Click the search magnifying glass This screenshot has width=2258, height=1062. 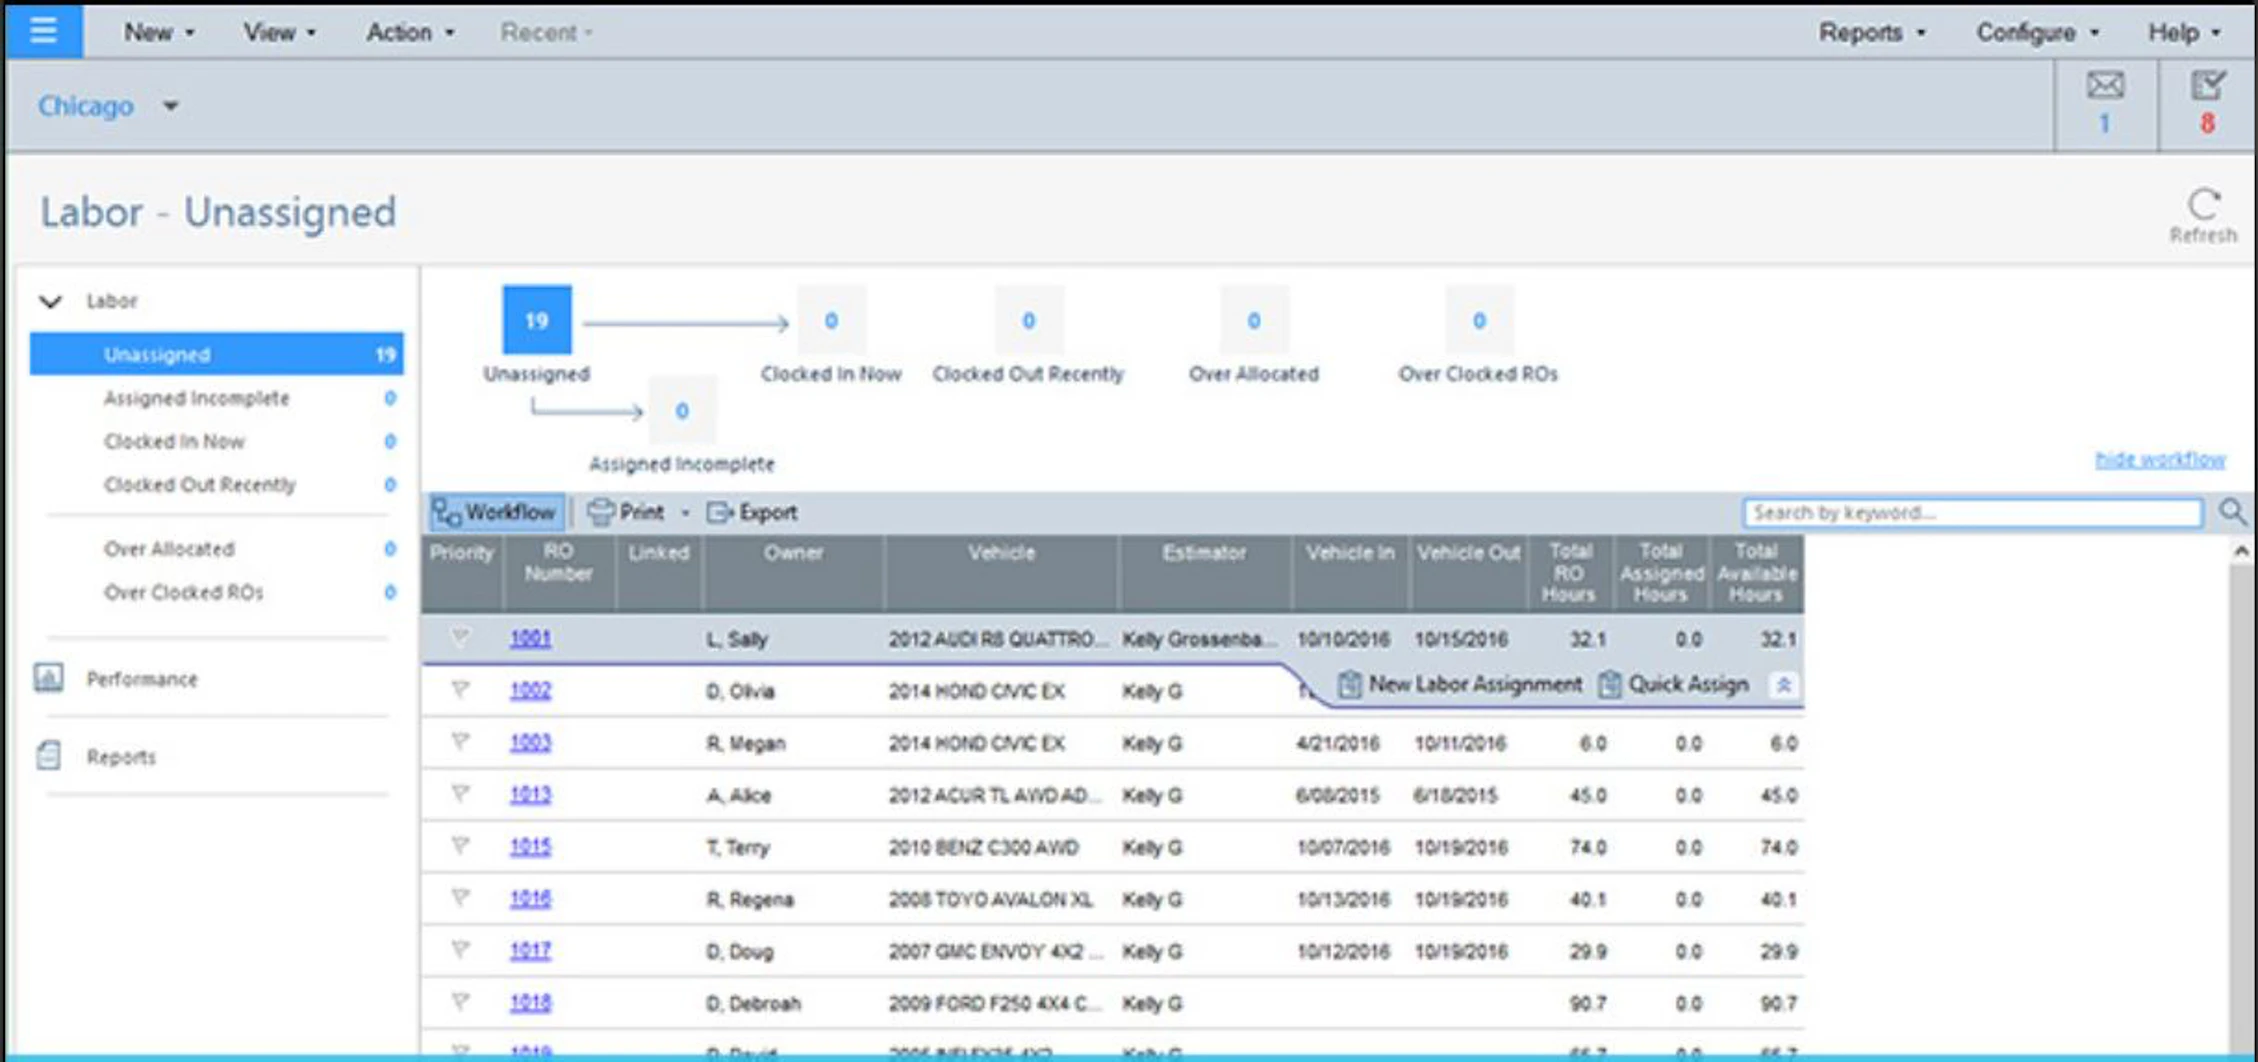tap(2232, 512)
